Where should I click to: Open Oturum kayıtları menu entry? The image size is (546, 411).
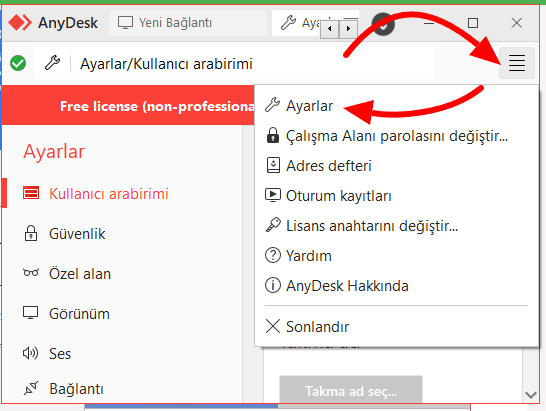(x=396, y=195)
